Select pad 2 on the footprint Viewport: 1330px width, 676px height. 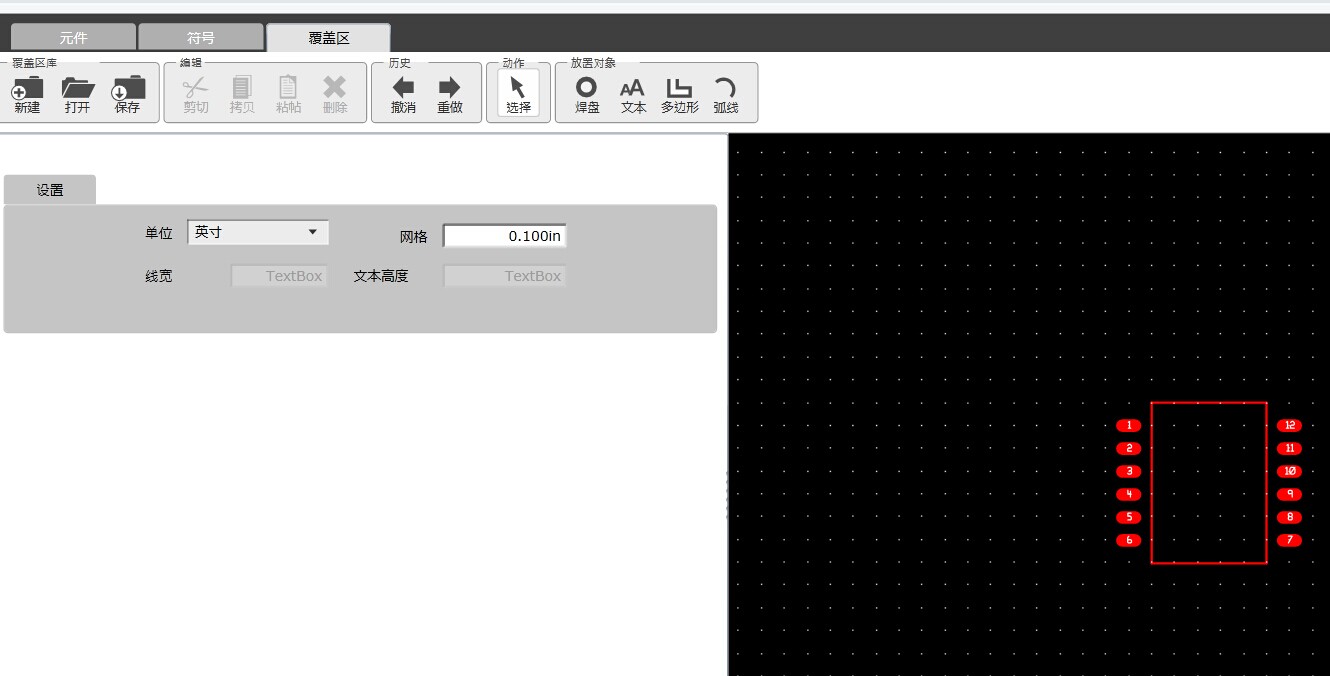1129,449
